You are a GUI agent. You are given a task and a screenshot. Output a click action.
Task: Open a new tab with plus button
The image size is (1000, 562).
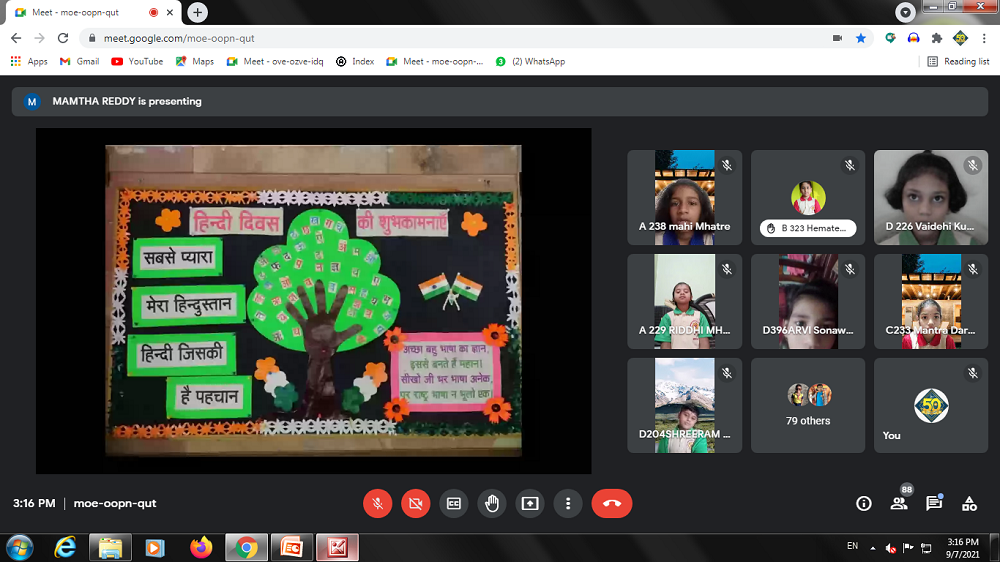point(198,12)
